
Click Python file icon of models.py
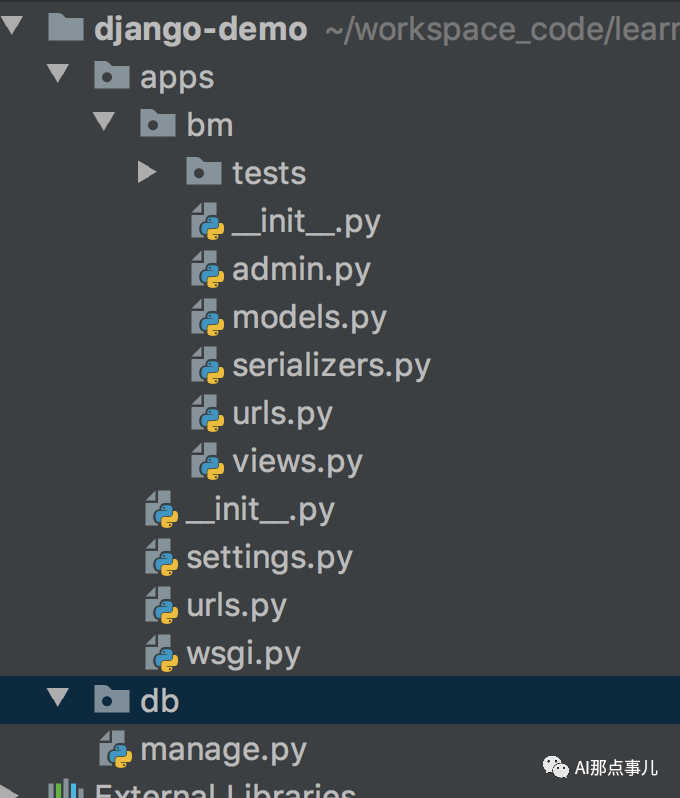[208, 317]
